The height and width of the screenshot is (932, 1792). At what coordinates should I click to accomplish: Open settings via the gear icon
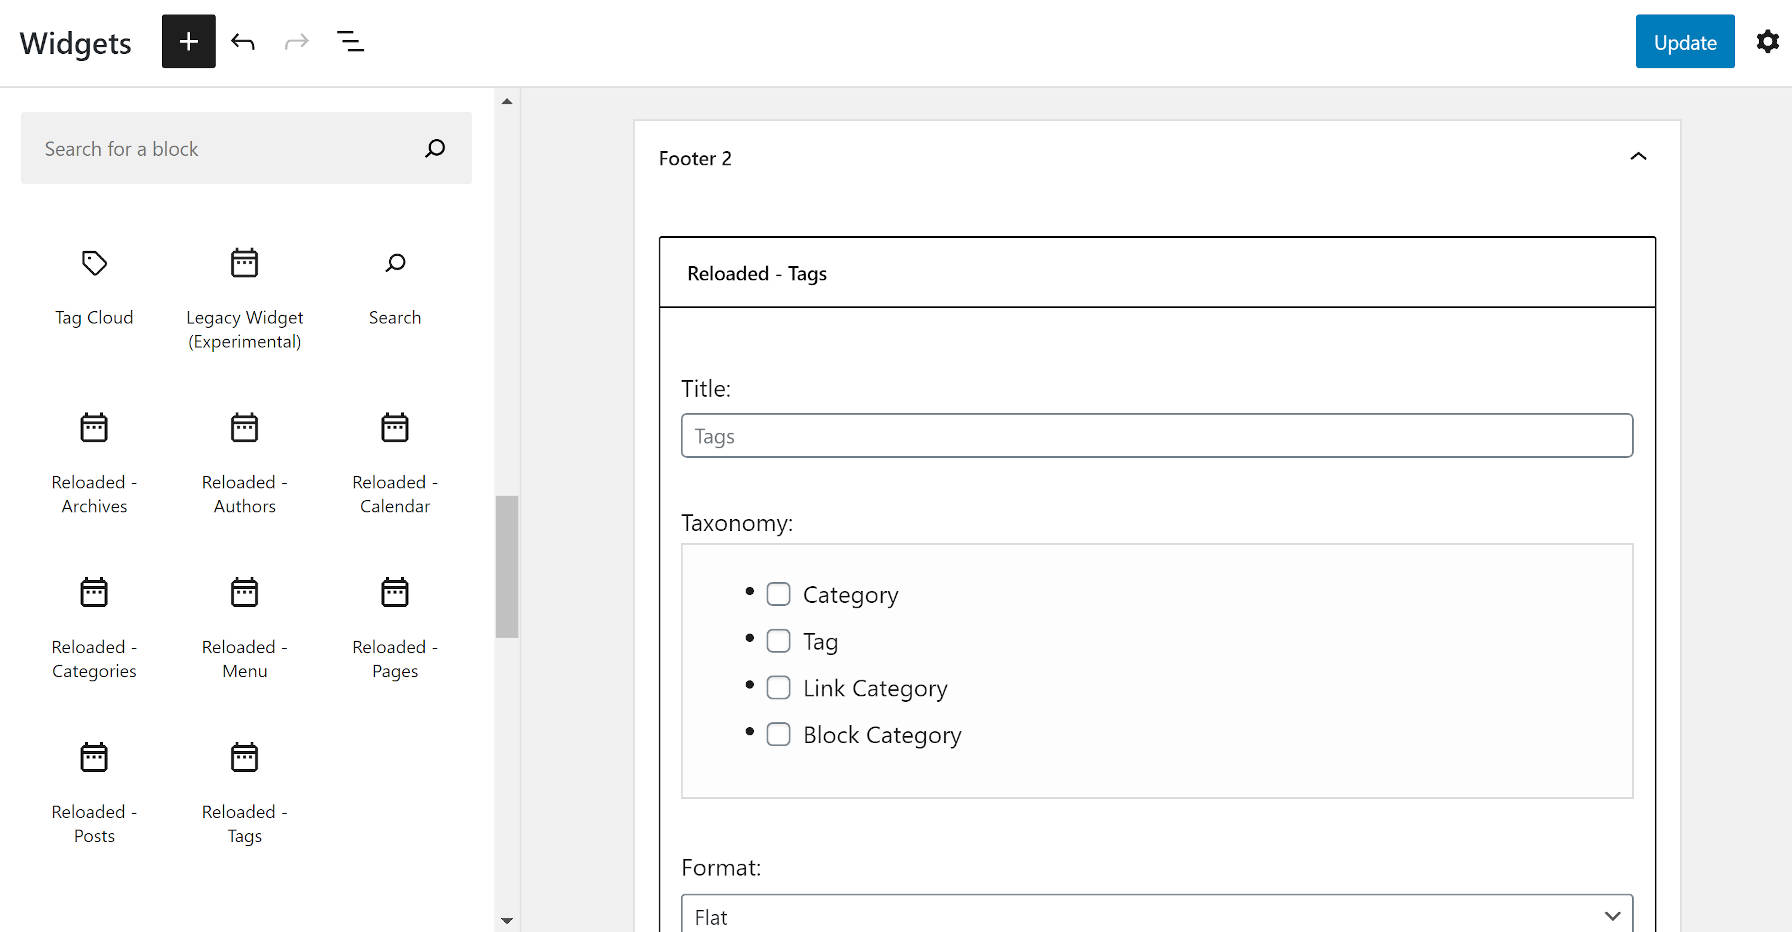click(x=1767, y=41)
